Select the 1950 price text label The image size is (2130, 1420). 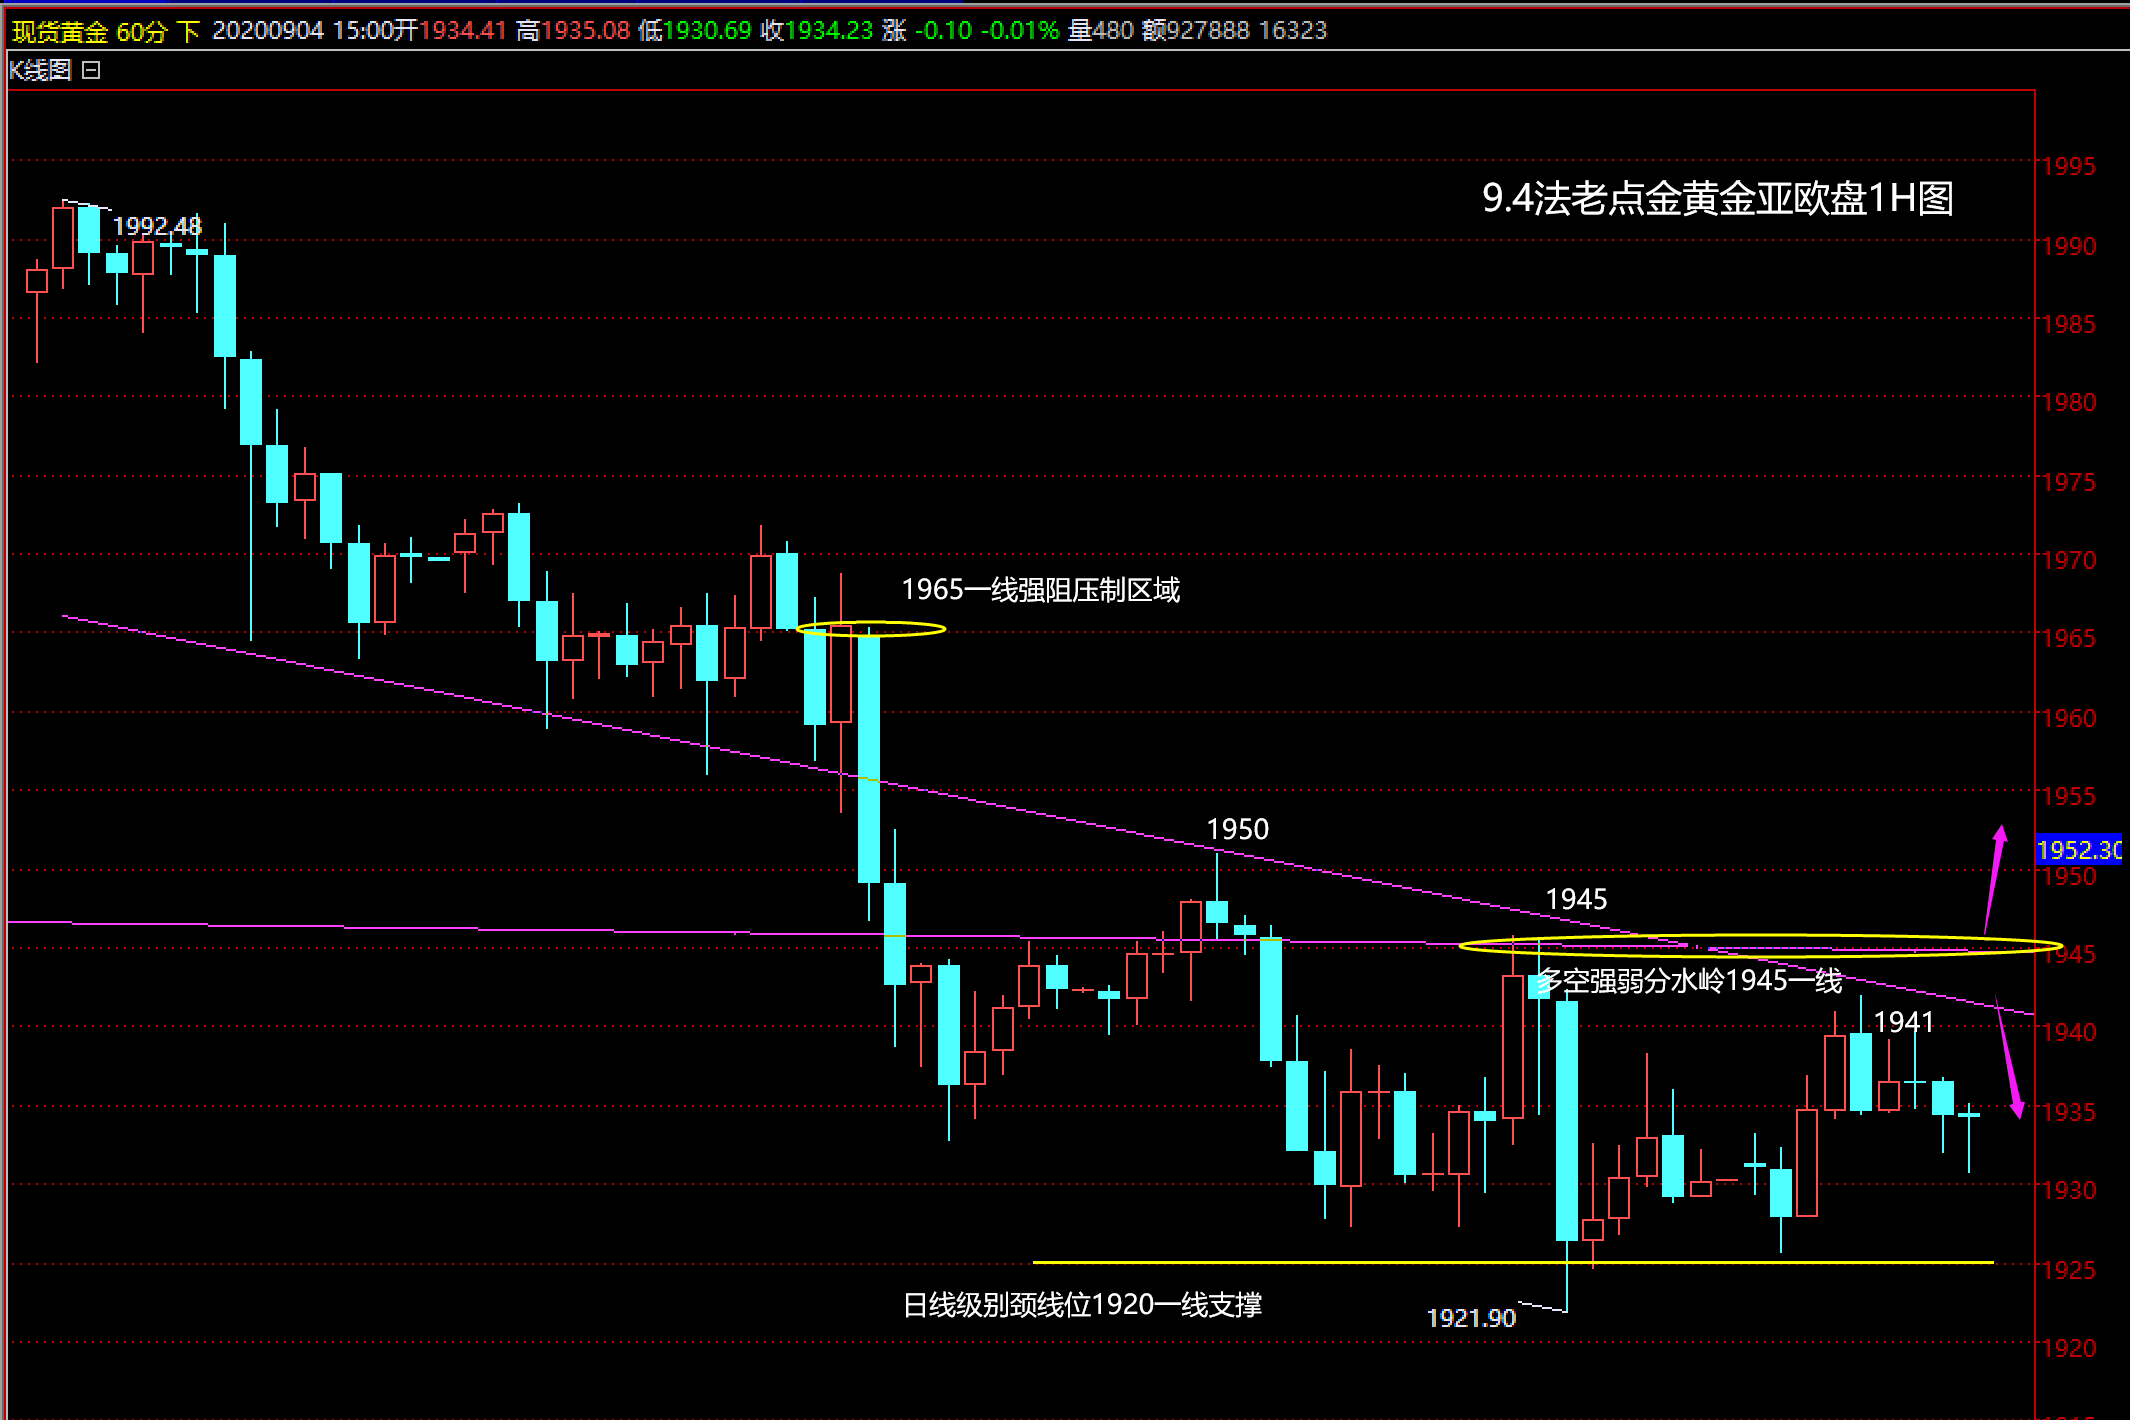[1237, 829]
